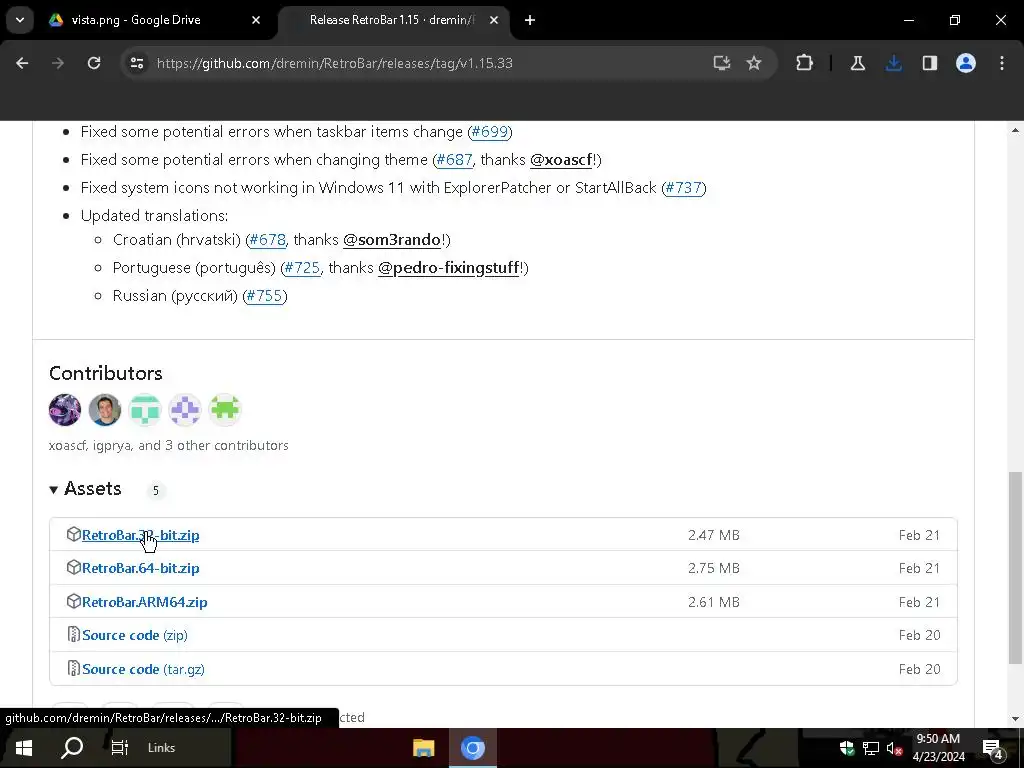Click the Links toolbar on the taskbar
This screenshot has width=1024, height=768.
tap(161, 748)
